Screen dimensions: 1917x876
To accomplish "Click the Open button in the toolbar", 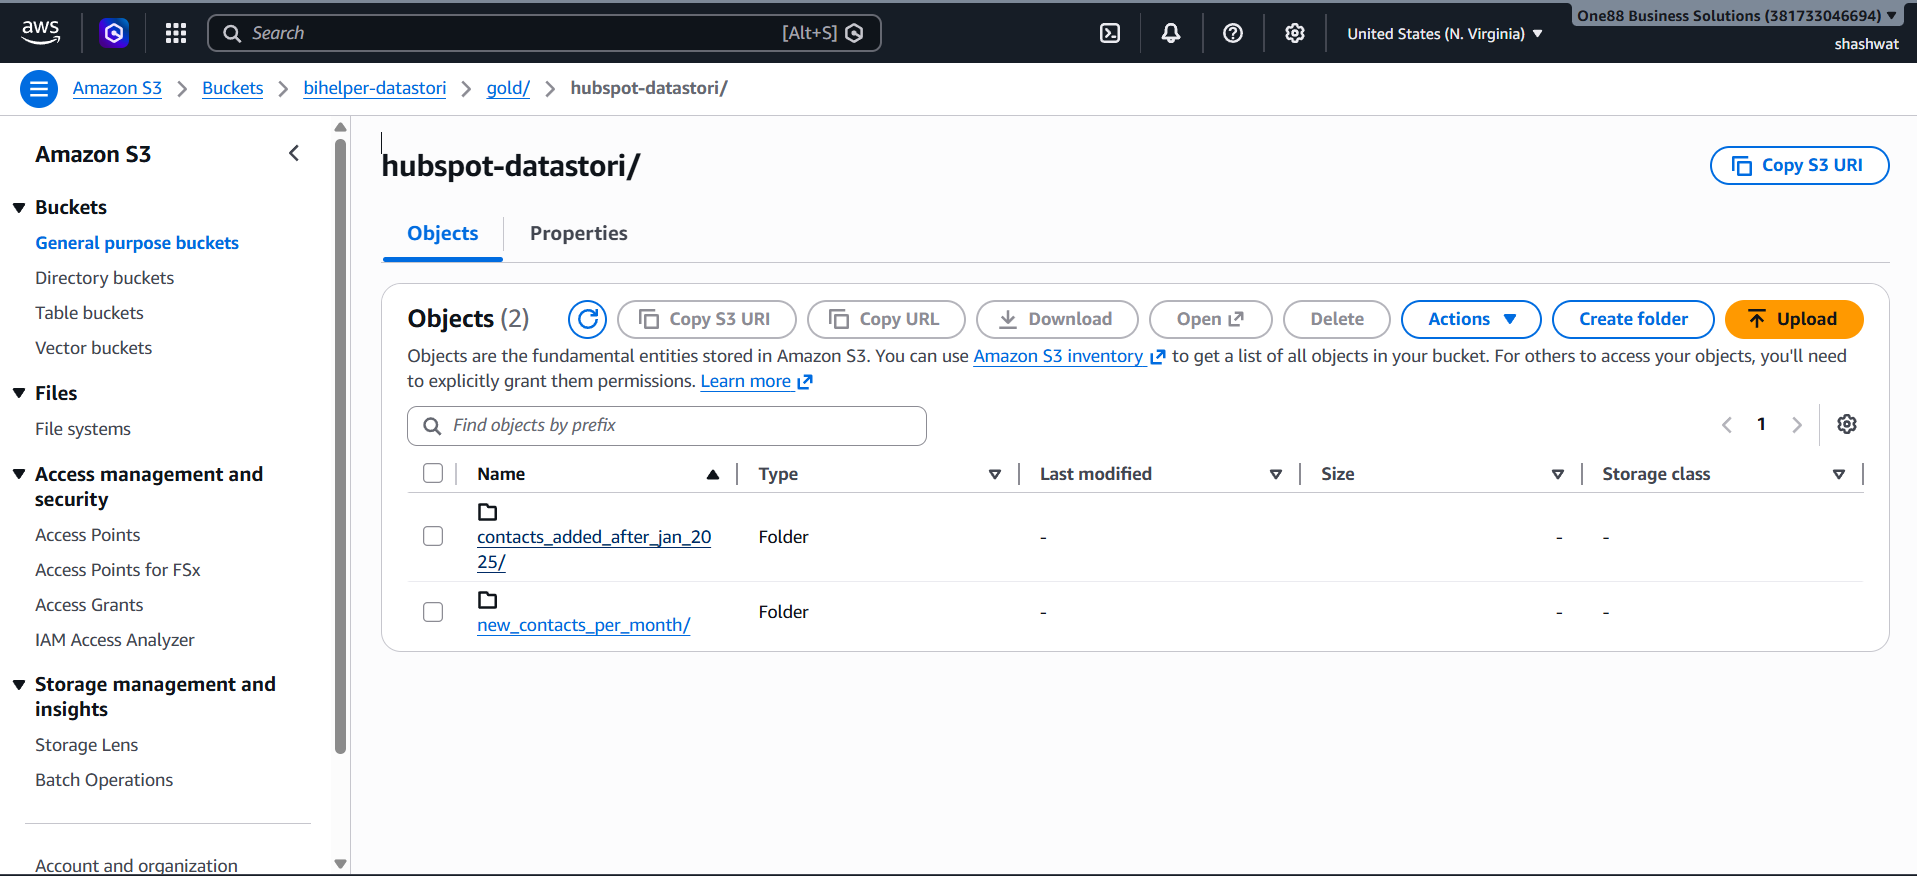I will coord(1210,319).
